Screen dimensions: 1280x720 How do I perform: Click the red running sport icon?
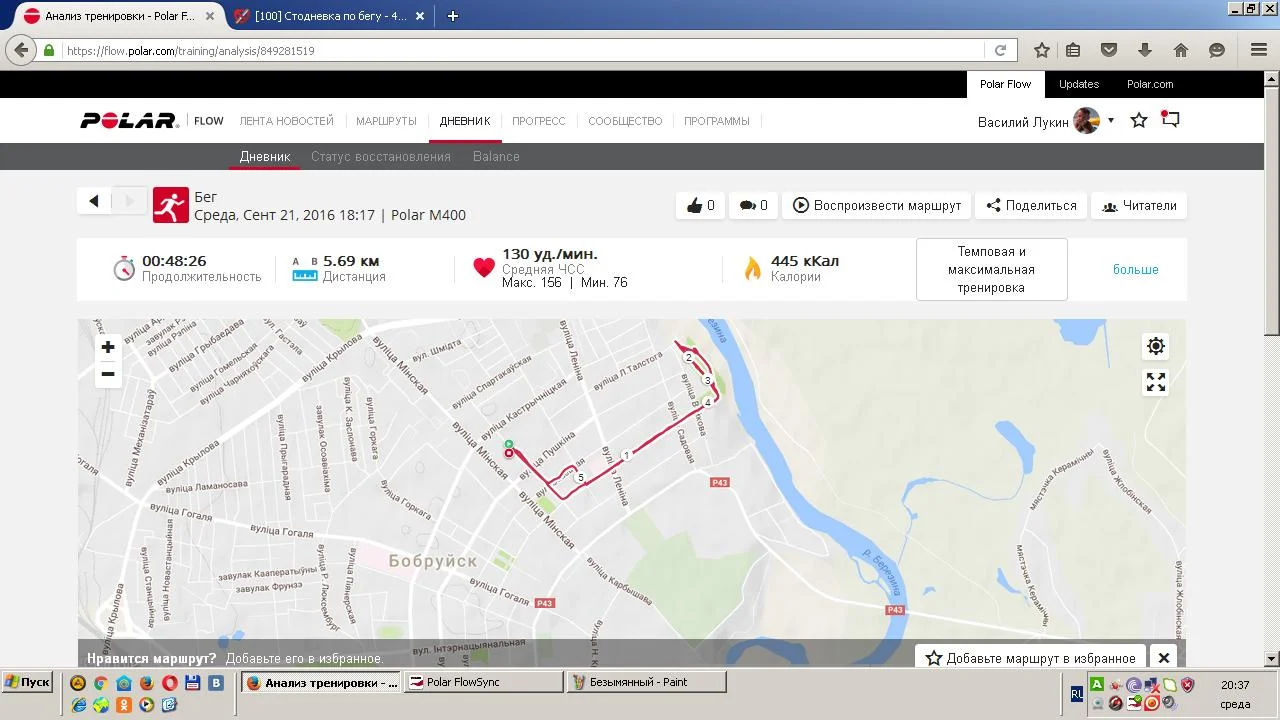(x=171, y=205)
